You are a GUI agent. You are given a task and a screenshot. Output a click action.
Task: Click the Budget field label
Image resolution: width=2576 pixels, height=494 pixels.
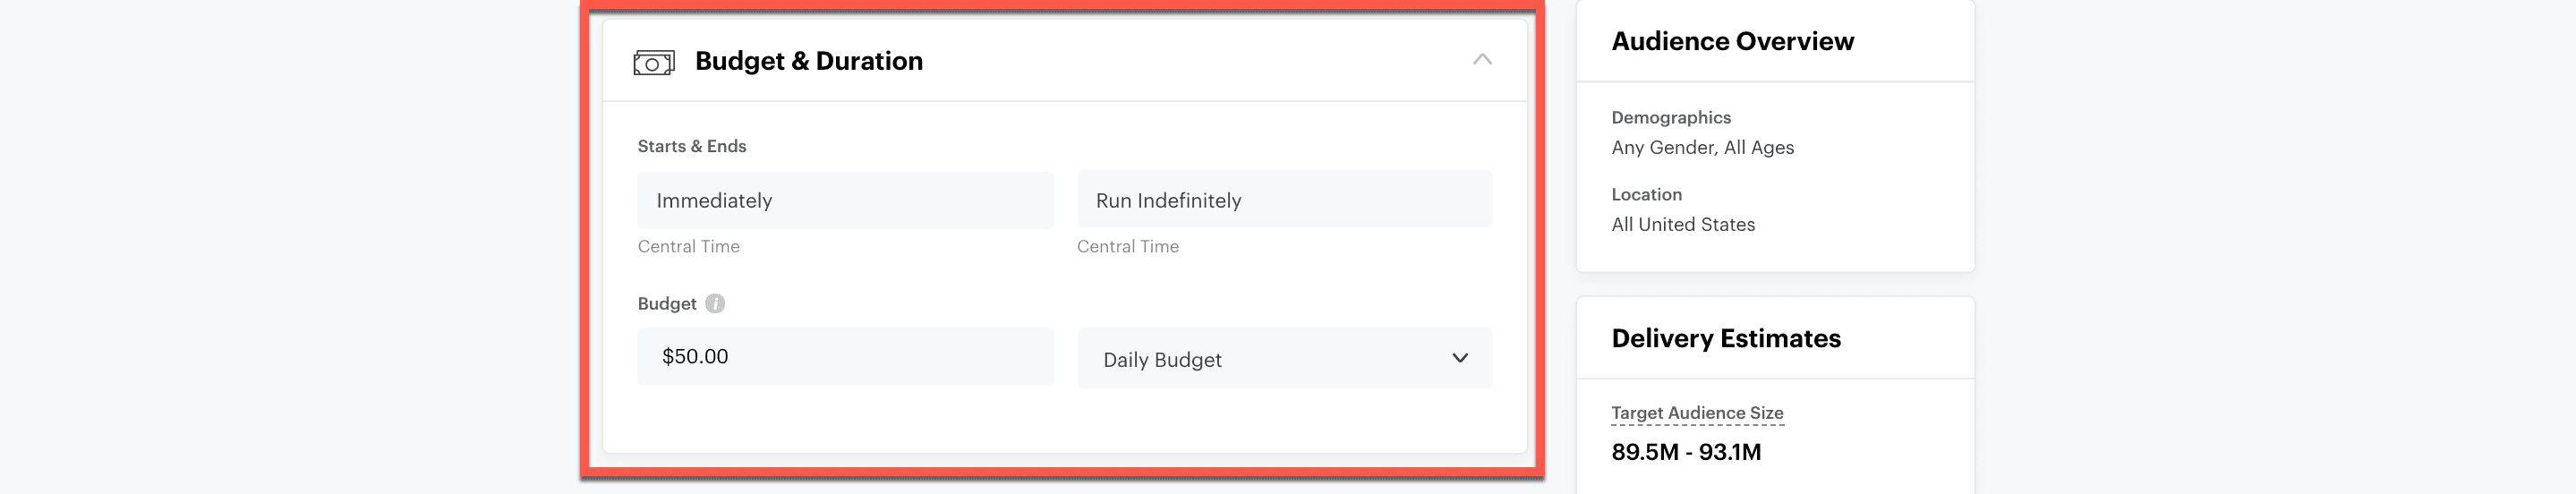pyautogui.click(x=667, y=304)
